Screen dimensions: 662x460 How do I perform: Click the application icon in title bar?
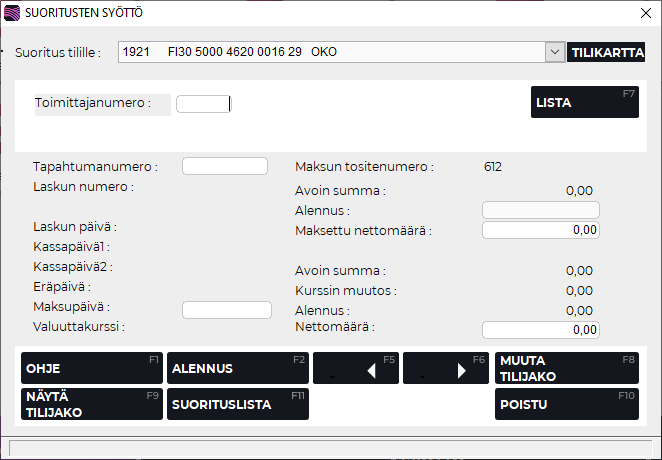point(12,14)
